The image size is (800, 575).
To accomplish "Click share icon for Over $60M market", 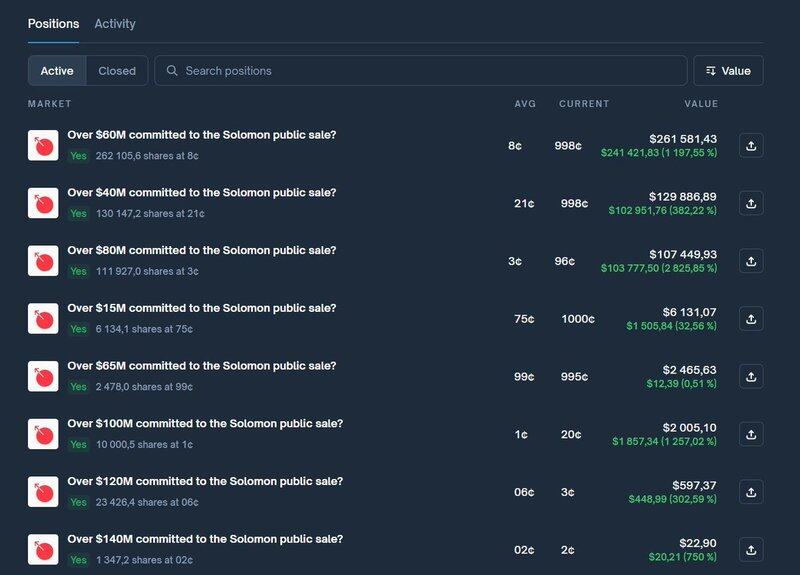I will (x=751, y=146).
